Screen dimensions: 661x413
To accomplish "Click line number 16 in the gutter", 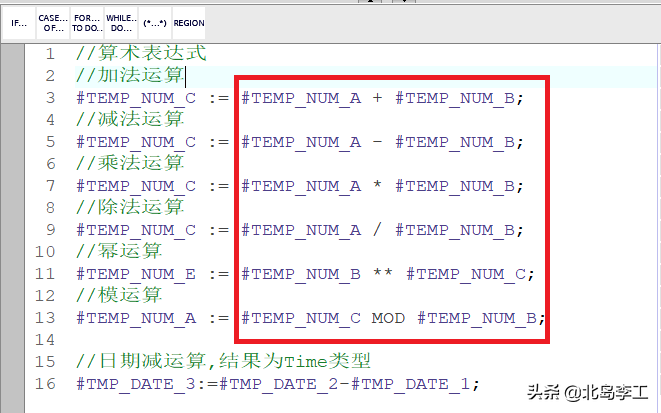I will (x=45, y=384).
